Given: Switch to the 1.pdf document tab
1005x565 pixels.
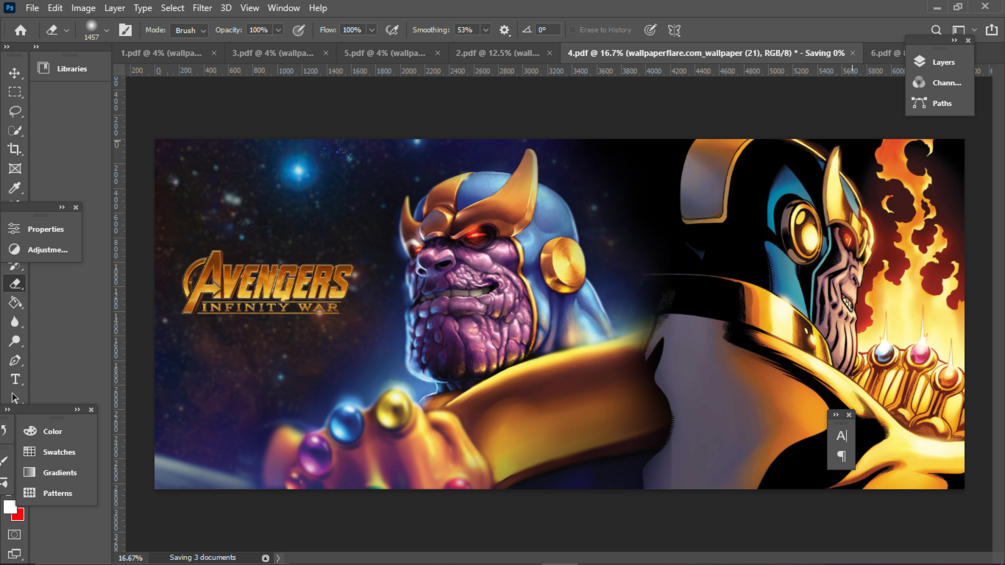Looking at the screenshot, I should tap(162, 53).
